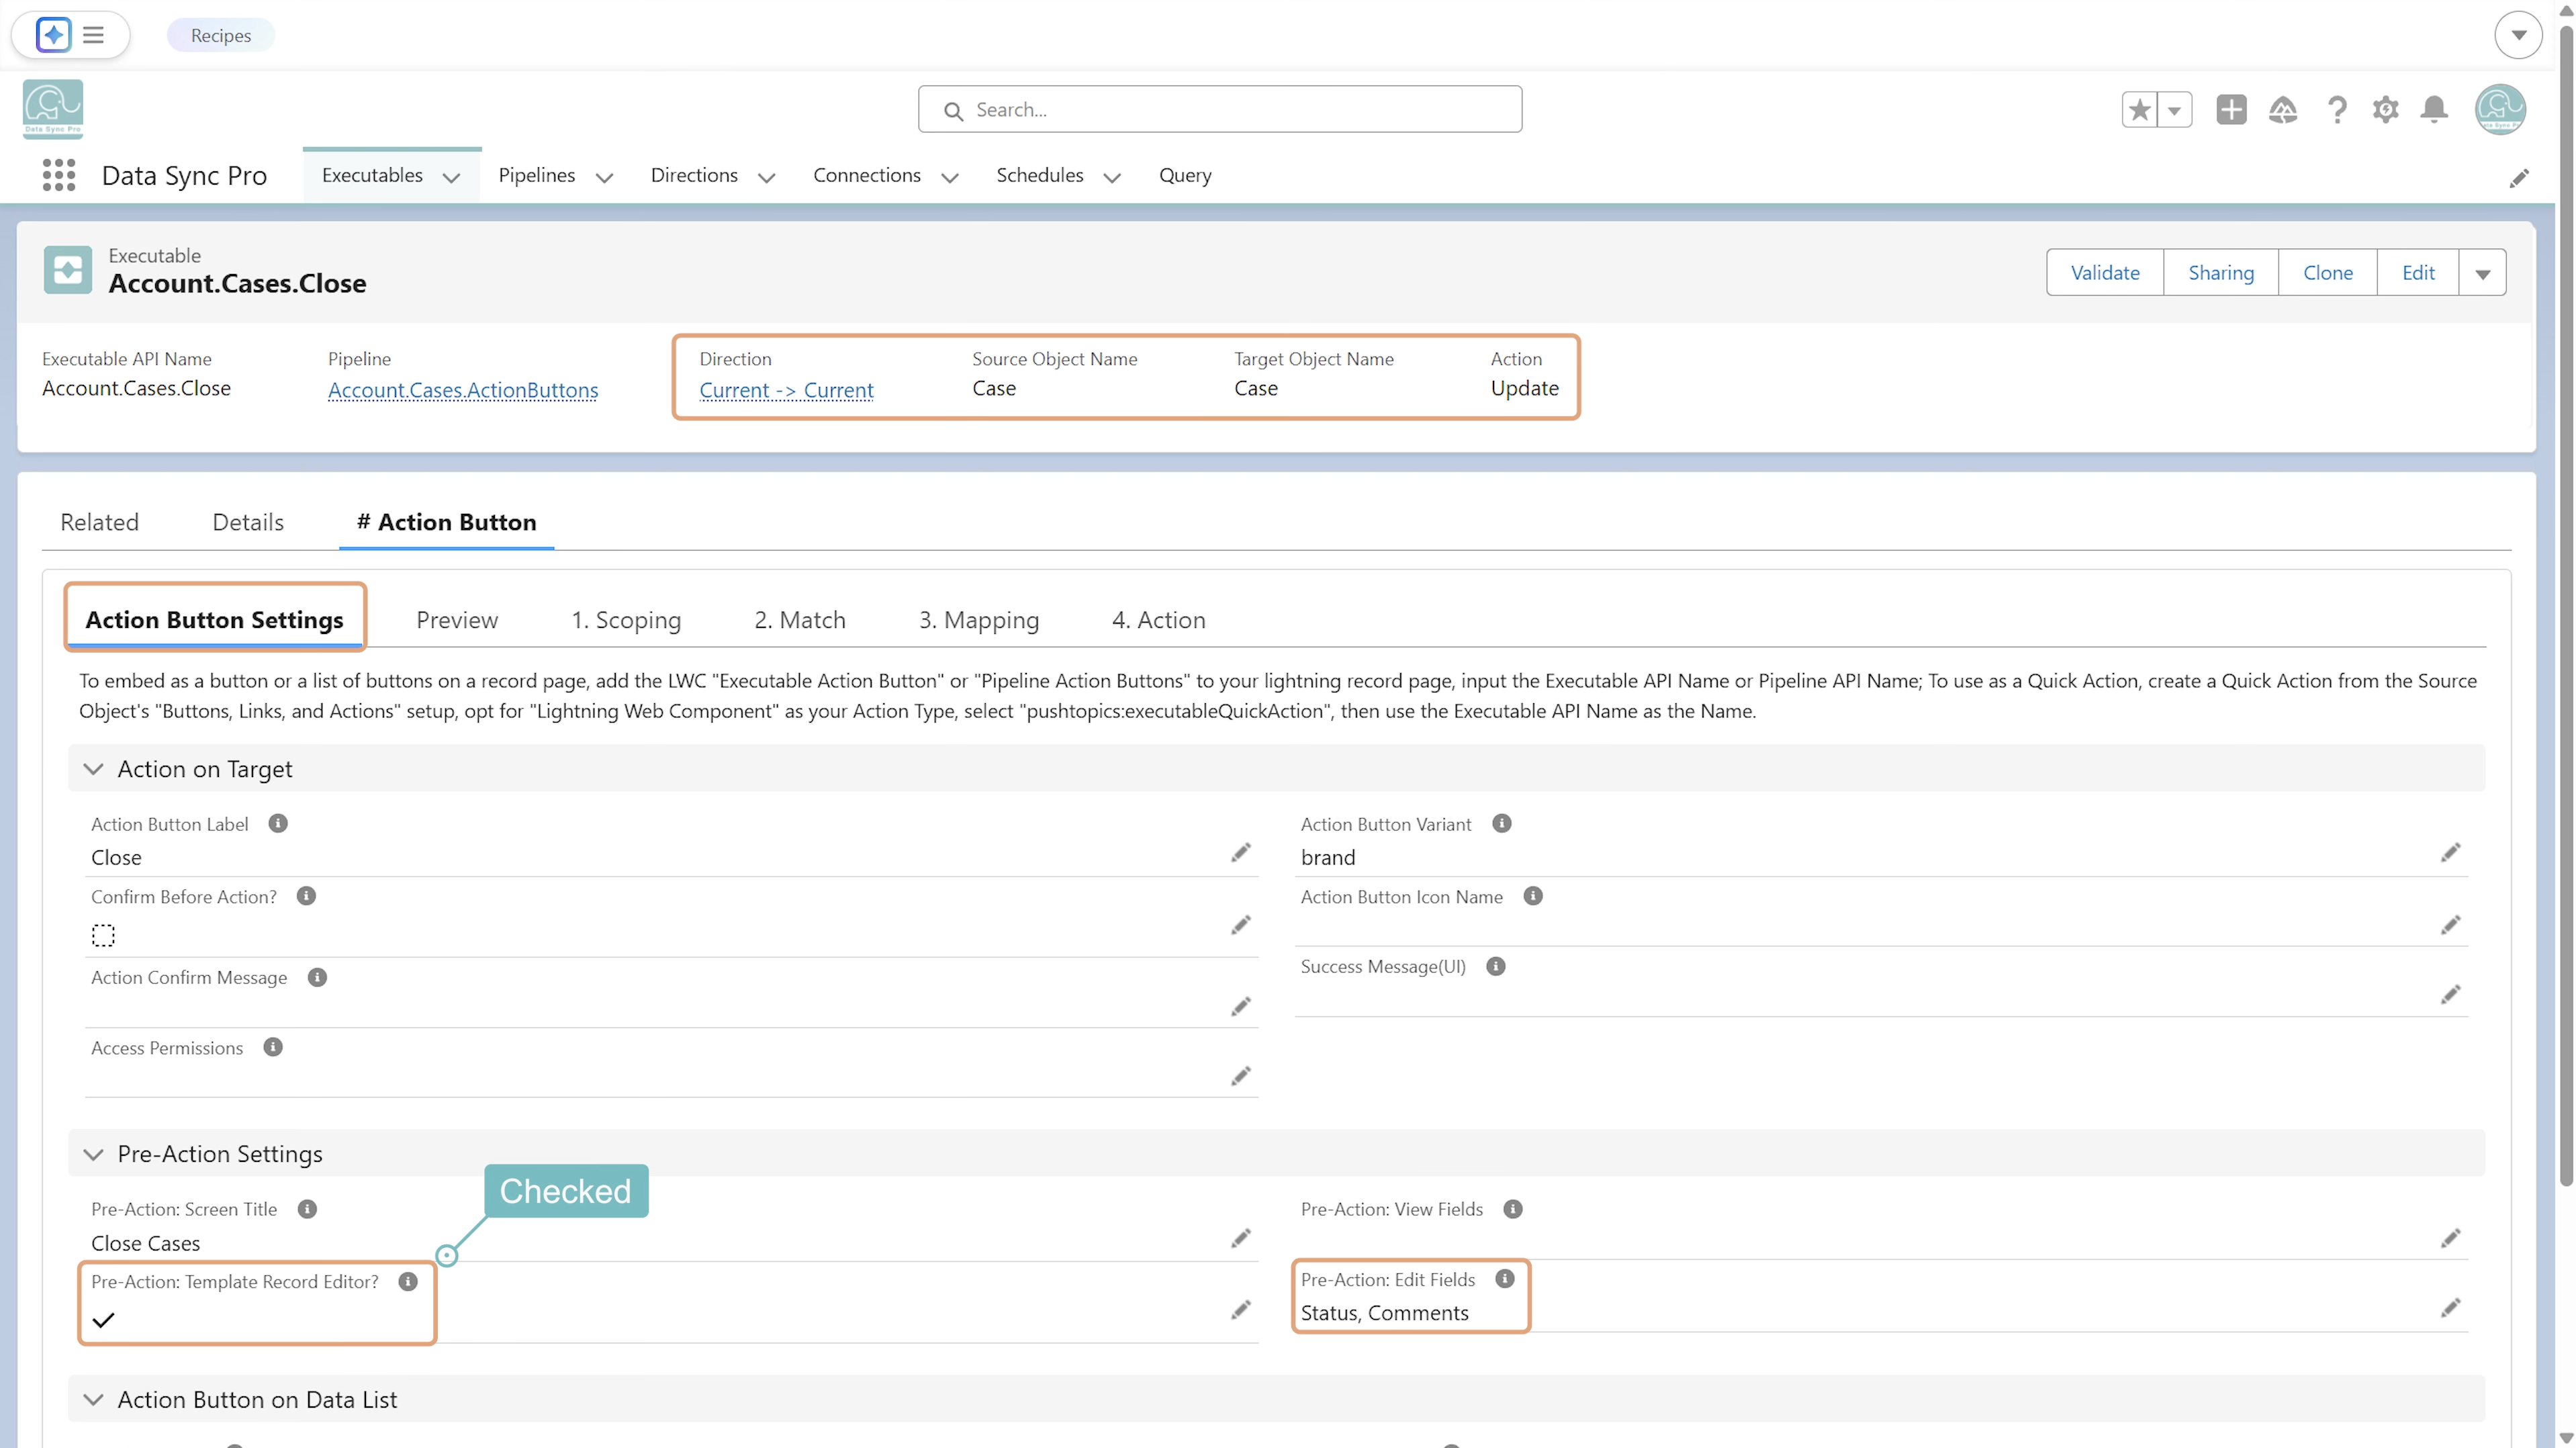Edit the Confirm Before Action pencil
This screenshot has height=1448, width=2576.
click(x=1241, y=925)
